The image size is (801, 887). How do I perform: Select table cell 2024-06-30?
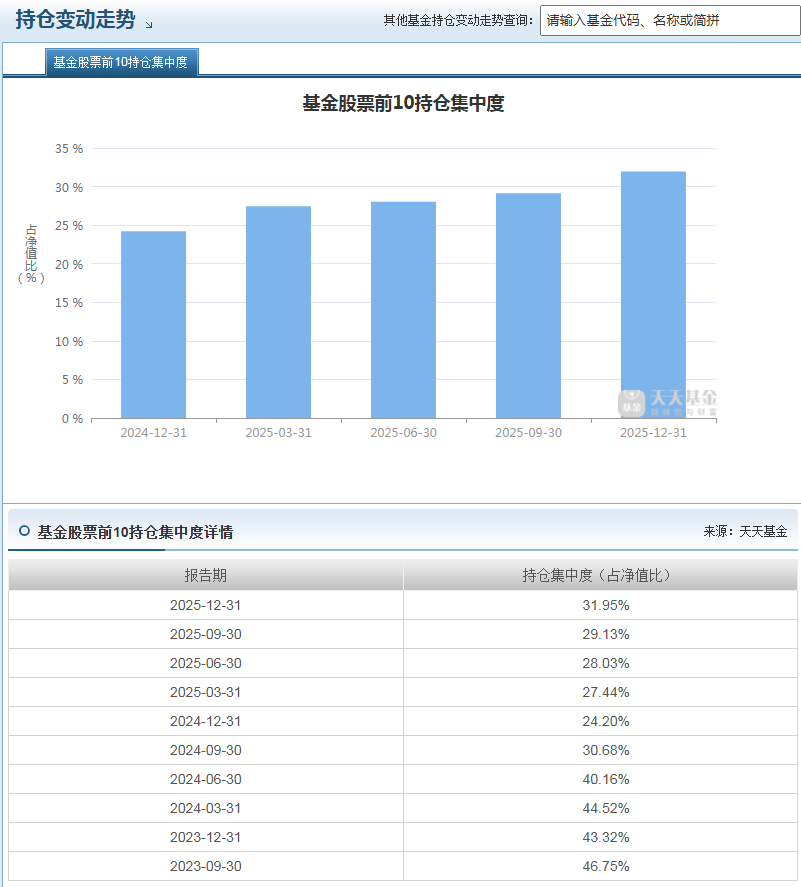pyautogui.click(x=206, y=780)
